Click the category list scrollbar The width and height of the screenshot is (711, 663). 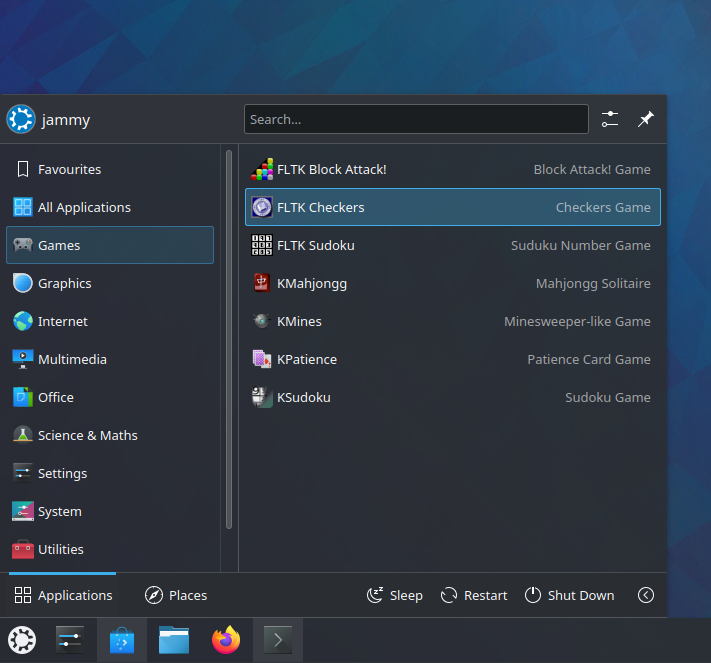229,339
